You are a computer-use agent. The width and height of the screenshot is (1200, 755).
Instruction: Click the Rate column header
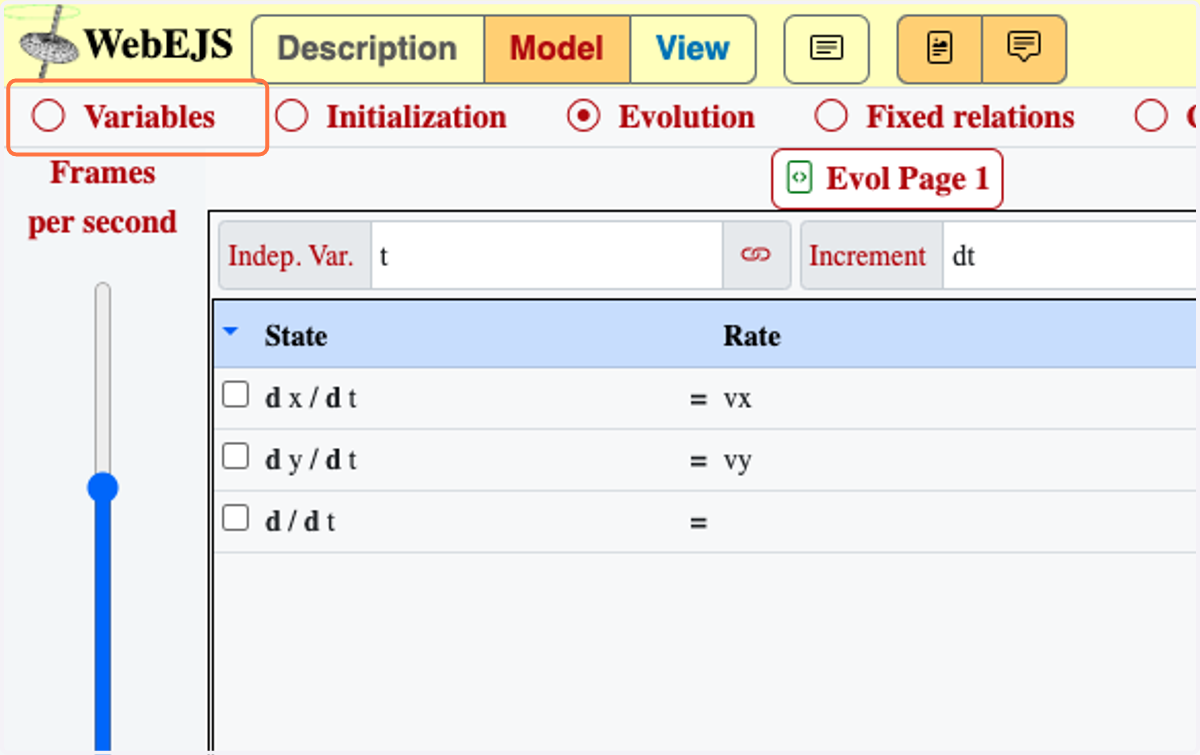pyautogui.click(x=752, y=336)
